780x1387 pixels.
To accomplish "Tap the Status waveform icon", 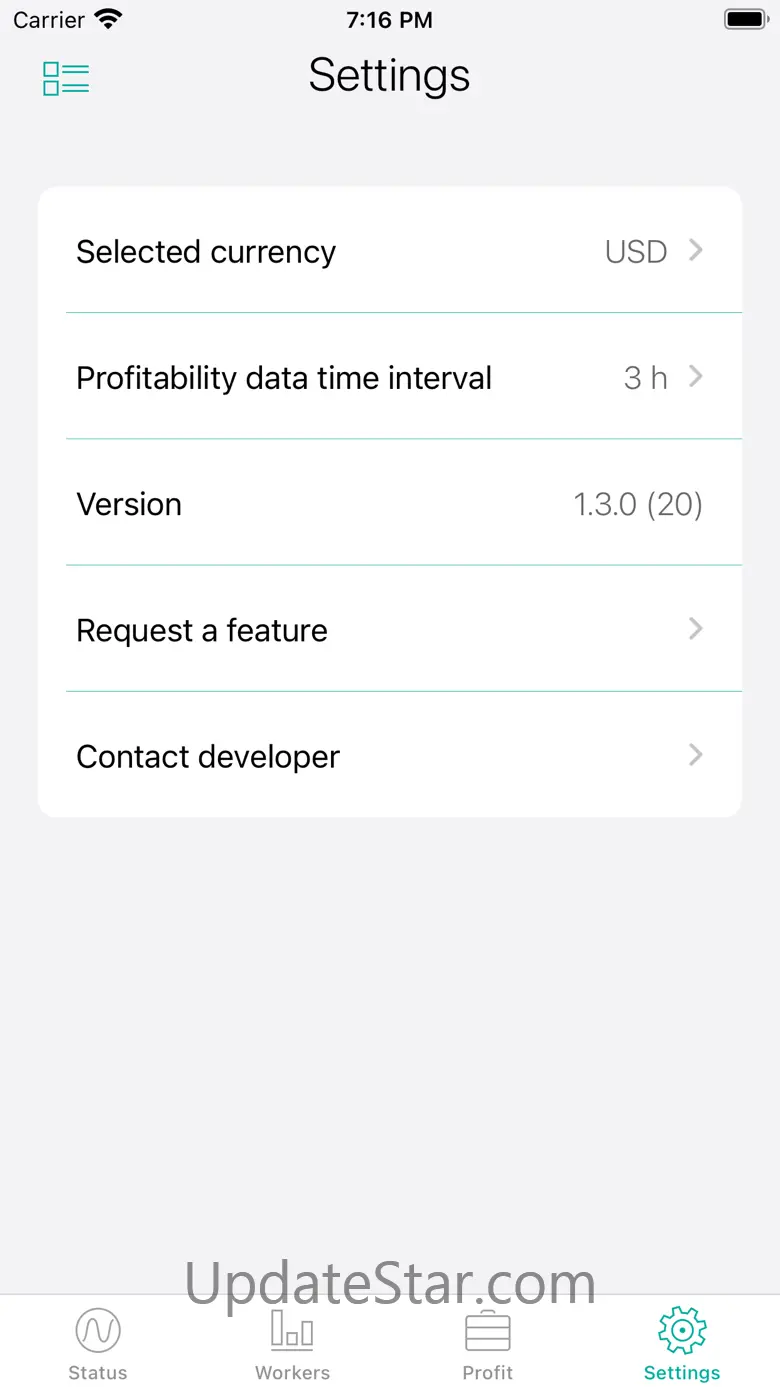I will 98,1331.
